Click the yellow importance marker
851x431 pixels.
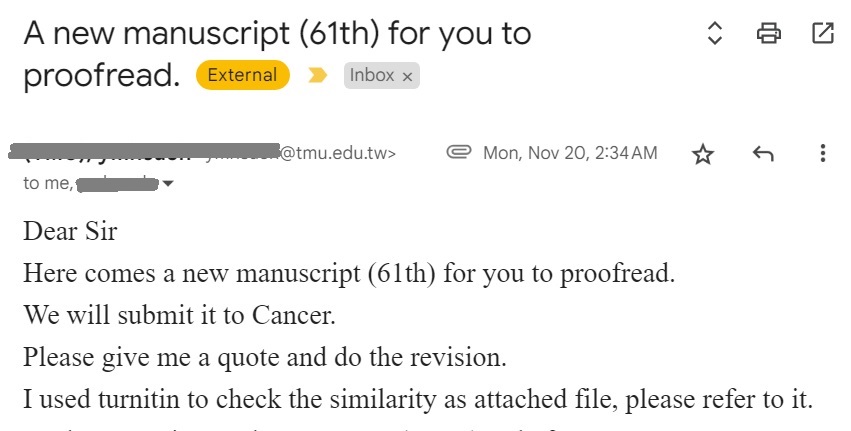click(x=318, y=76)
